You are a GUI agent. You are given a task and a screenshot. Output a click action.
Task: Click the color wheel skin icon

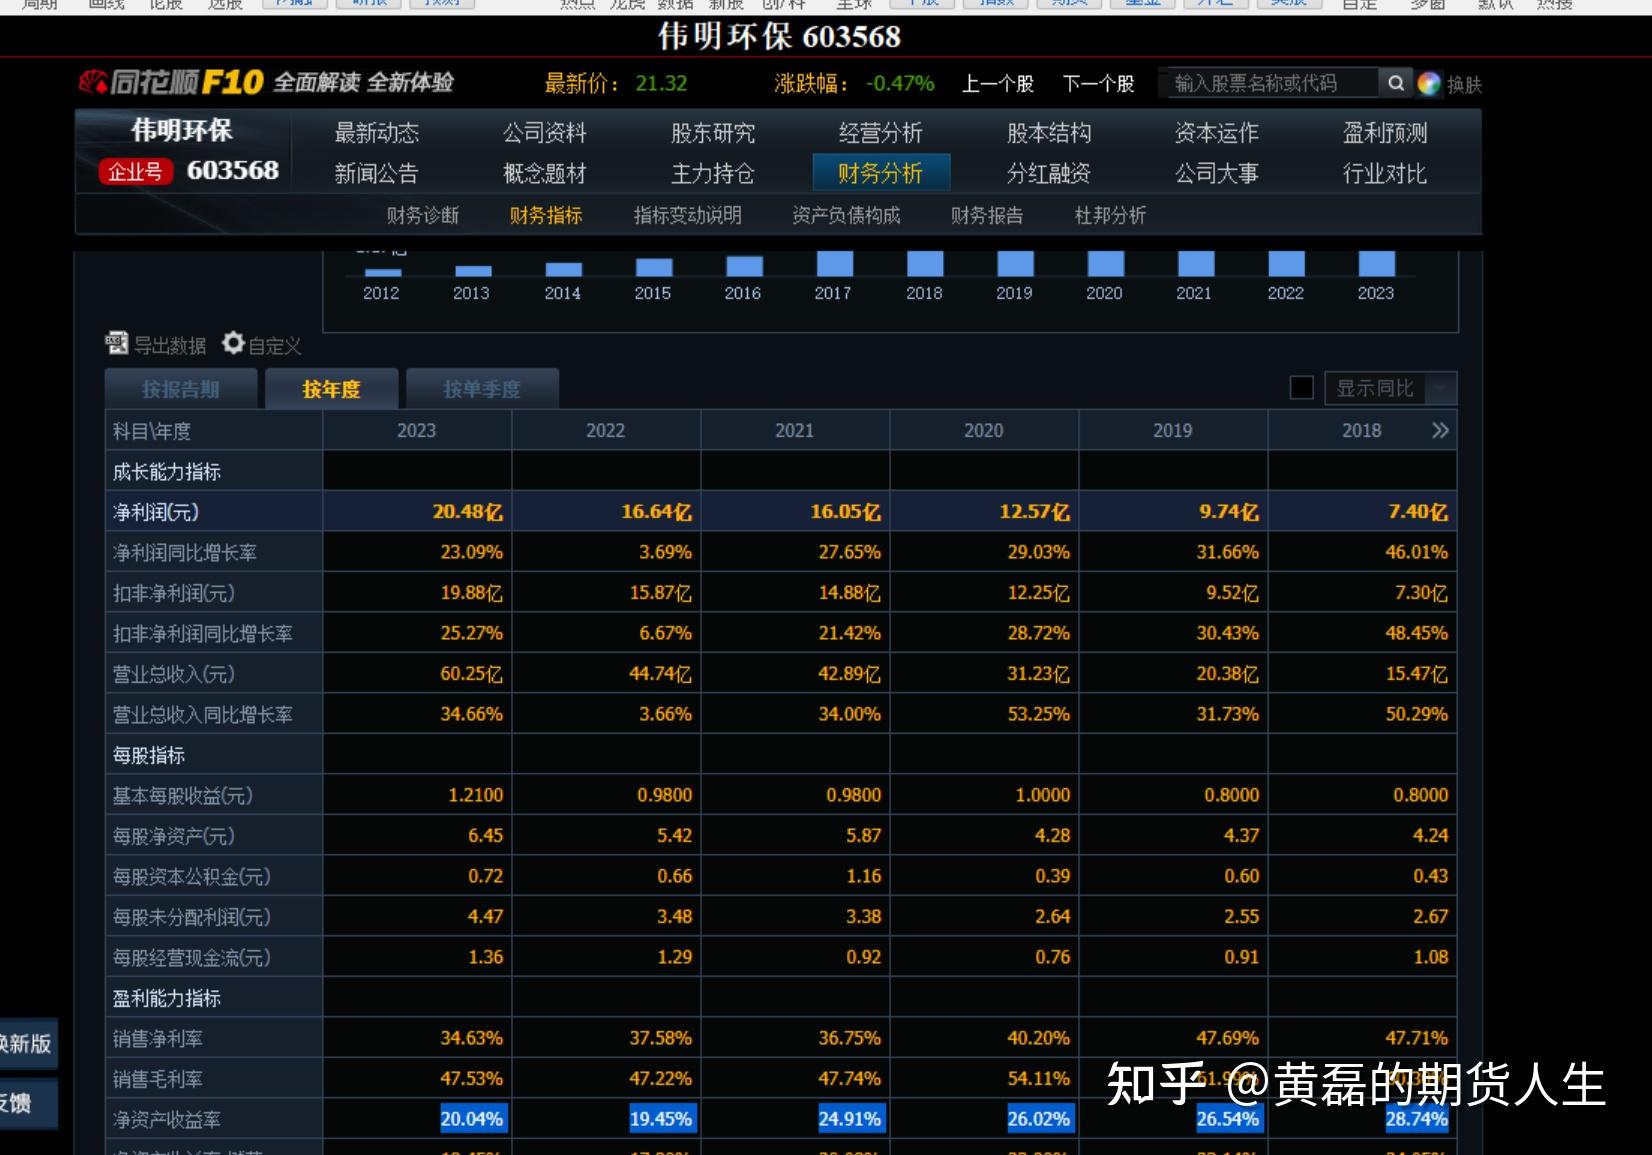(x=1429, y=84)
